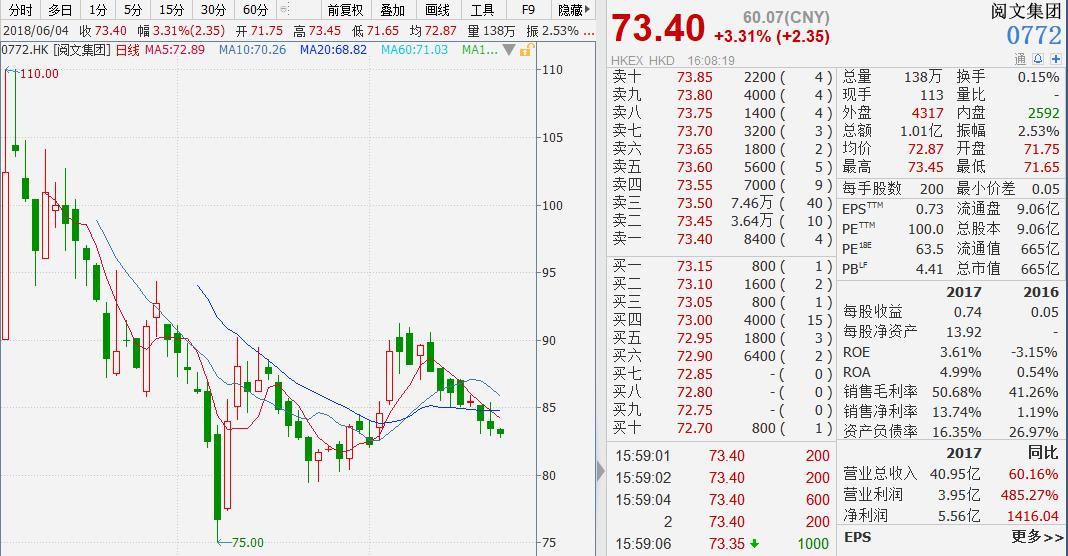Screen dimensions: 1068x556
Task: Open the 隐藏 hide options menu
Action: [574, 10]
